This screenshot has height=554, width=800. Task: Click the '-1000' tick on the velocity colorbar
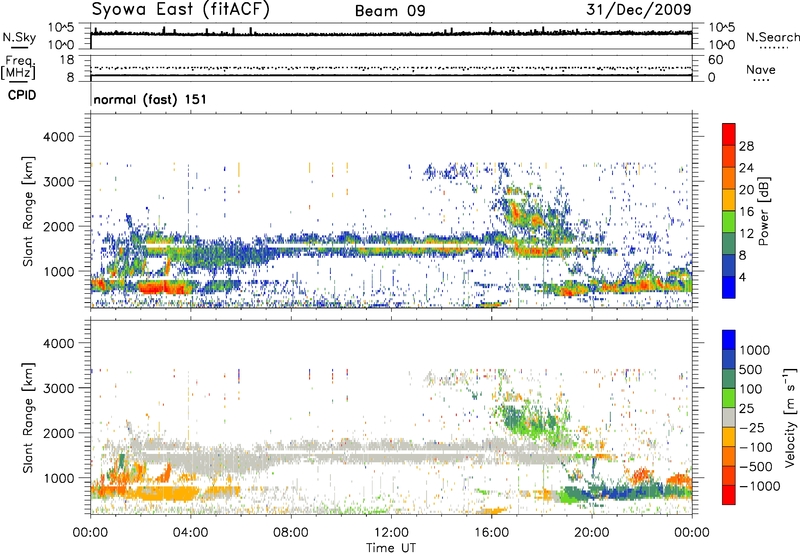tap(759, 486)
